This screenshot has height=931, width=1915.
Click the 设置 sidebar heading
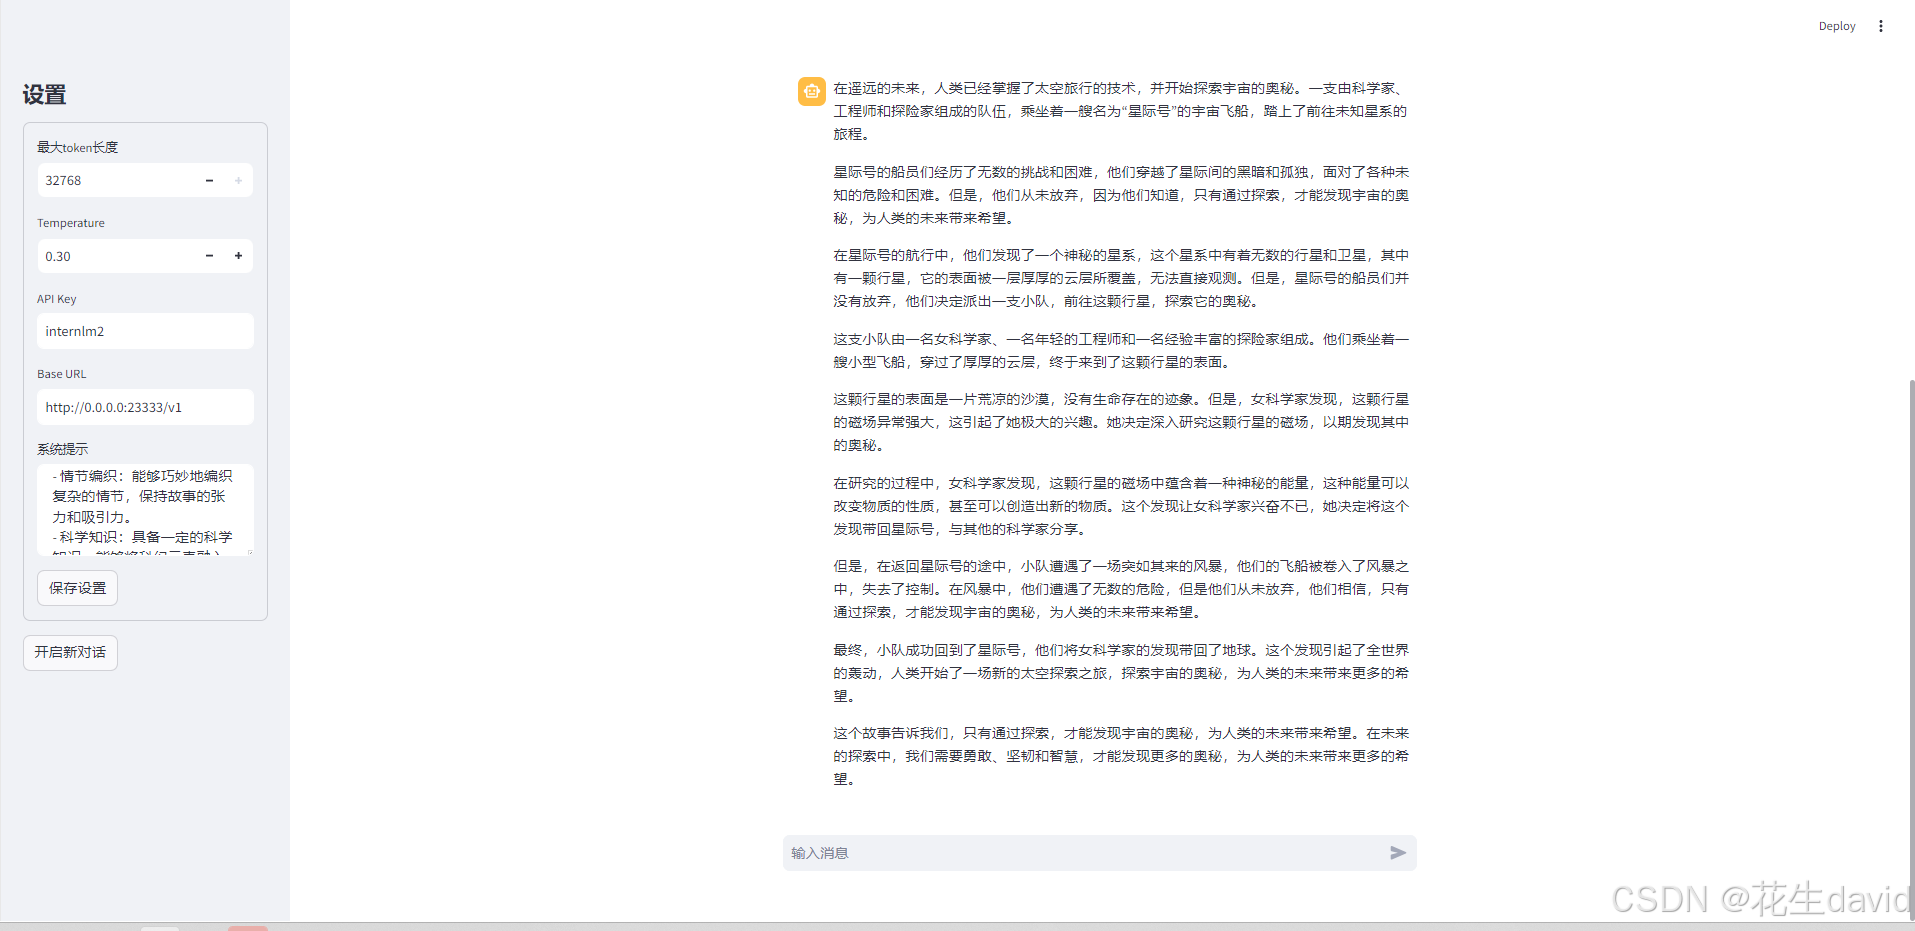click(44, 95)
